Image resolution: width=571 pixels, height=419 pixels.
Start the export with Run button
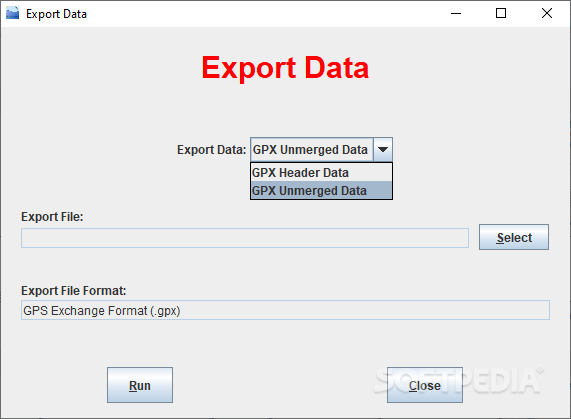coord(140,385)
